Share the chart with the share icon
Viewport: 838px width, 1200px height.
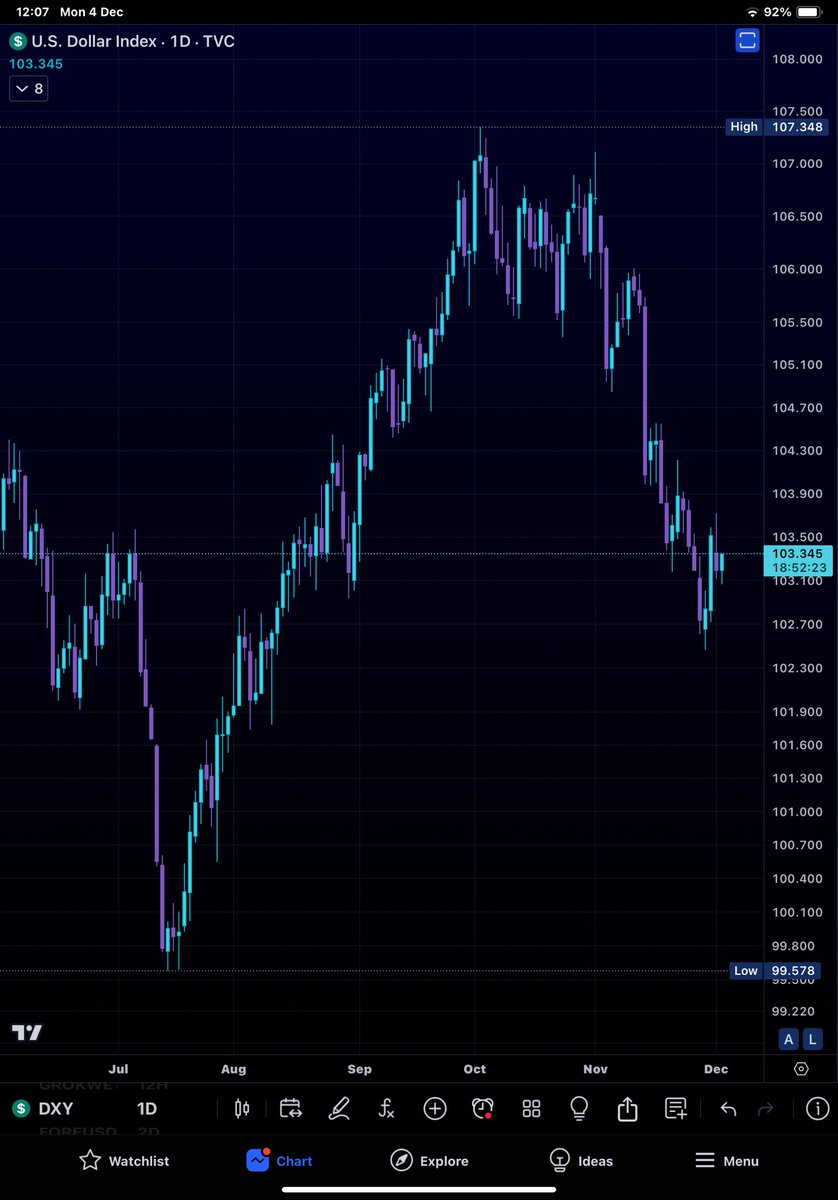(627, 1108)
